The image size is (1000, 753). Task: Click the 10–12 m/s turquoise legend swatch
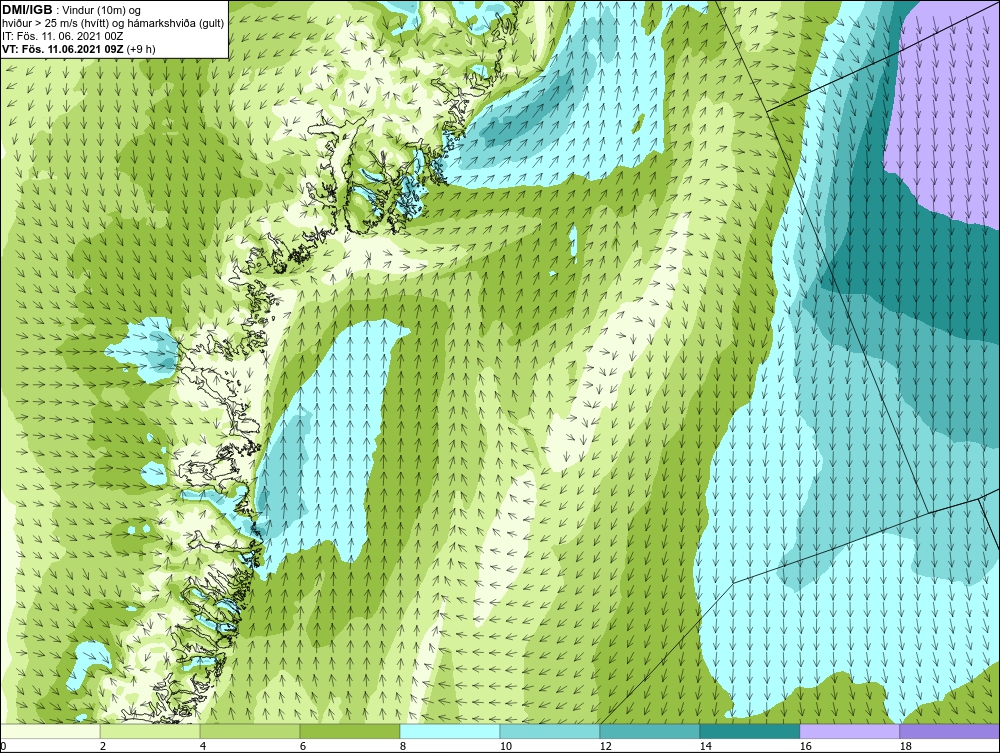550,731
